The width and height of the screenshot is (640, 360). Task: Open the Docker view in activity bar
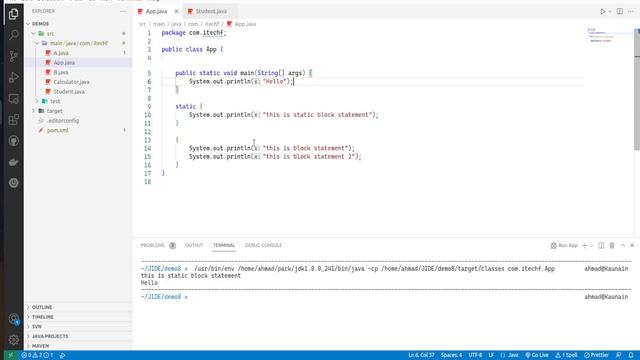(x=13, y=162)
